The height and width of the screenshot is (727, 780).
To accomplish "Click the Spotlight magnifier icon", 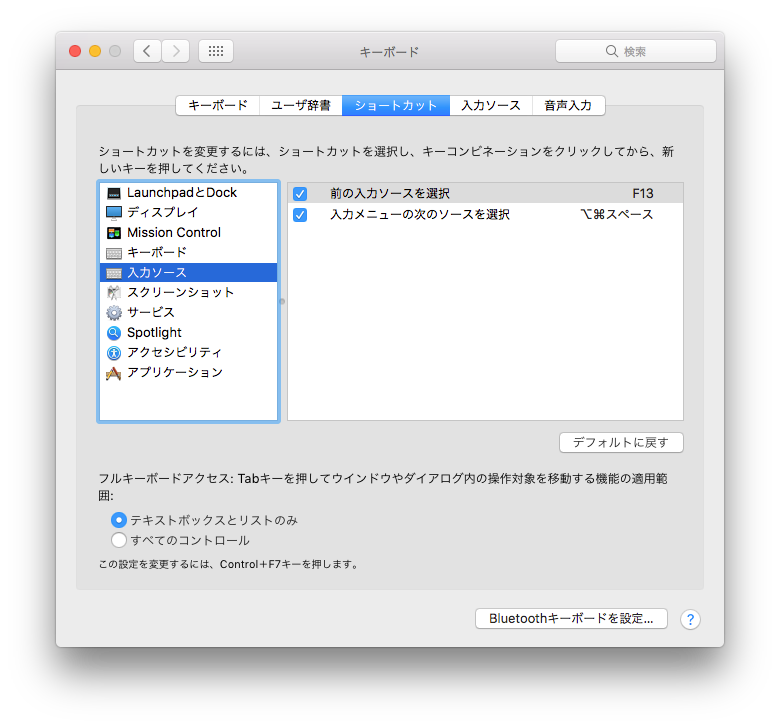I will pos(114,332).
